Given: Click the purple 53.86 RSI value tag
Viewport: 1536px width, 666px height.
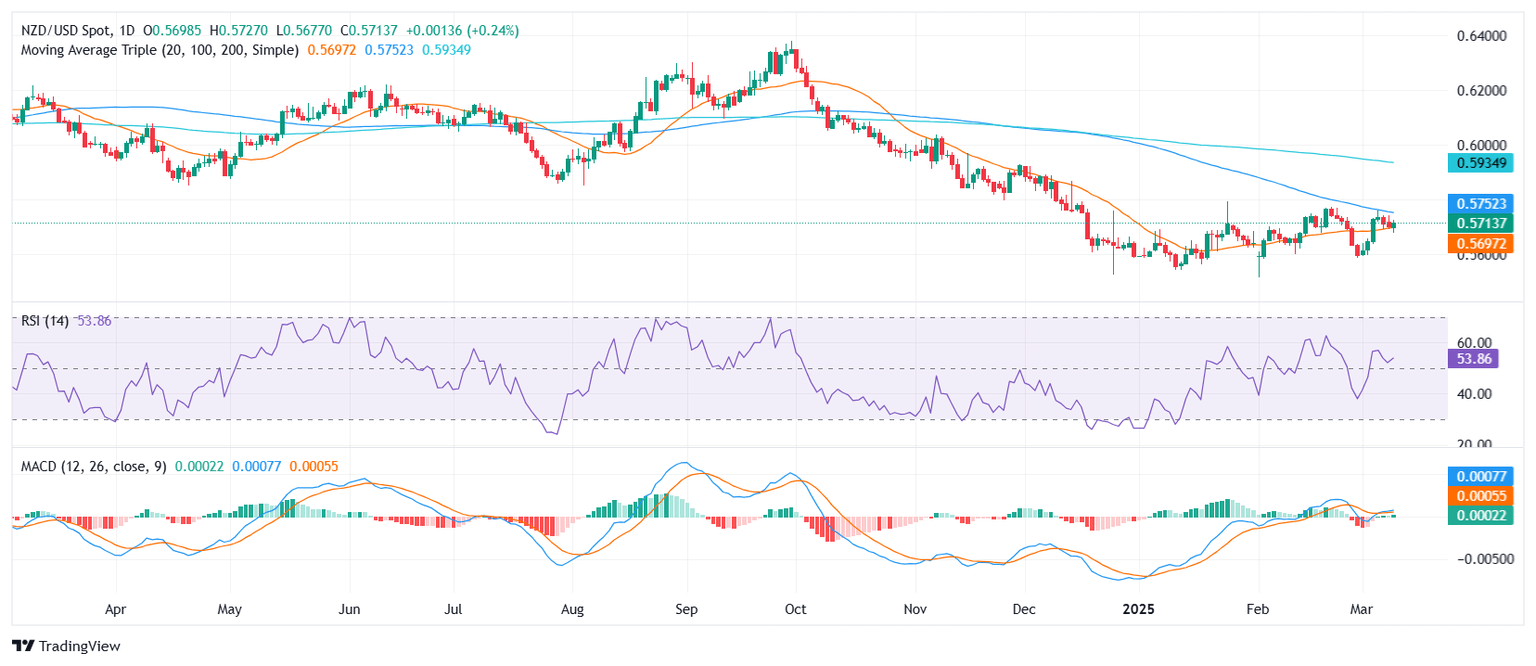Looking at the screenshot, I should click(x=1474, y=357).
